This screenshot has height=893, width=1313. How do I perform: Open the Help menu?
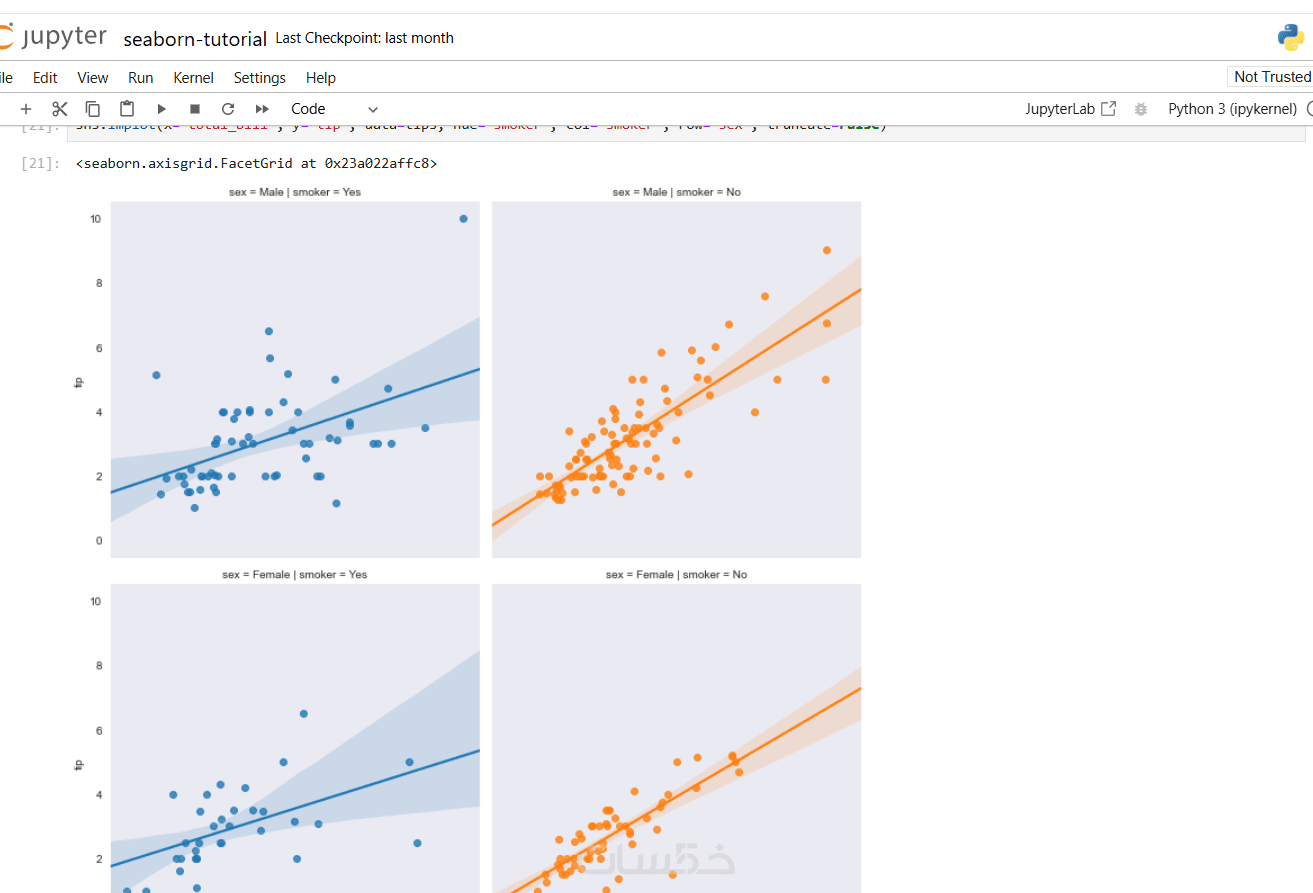coord(321,77)
